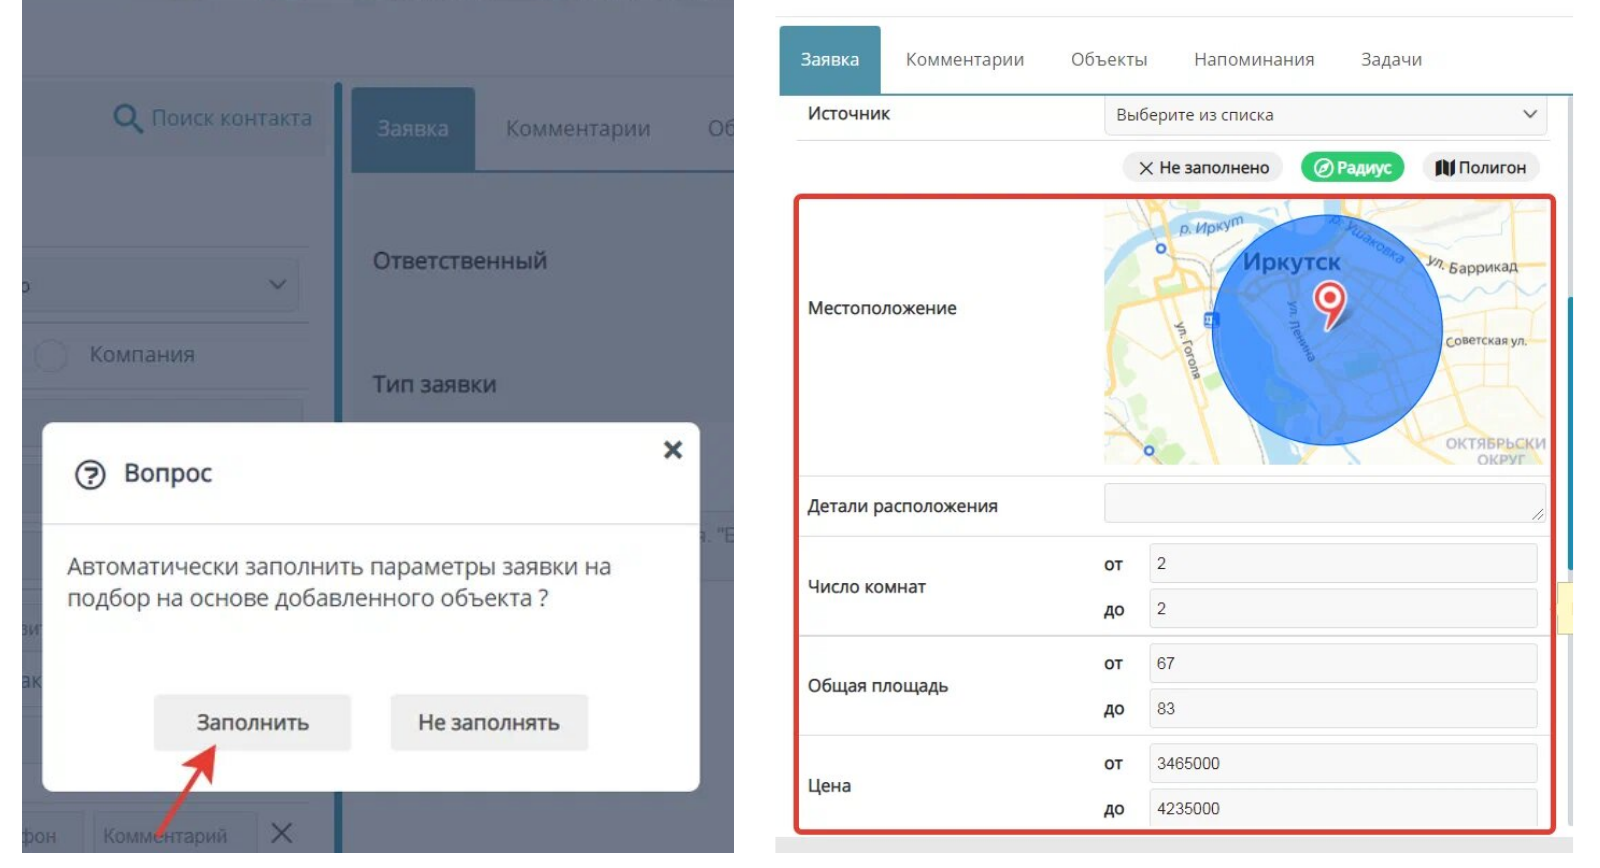
Task: Select the Радиус location mode
Action: [x=1352, y=168]
